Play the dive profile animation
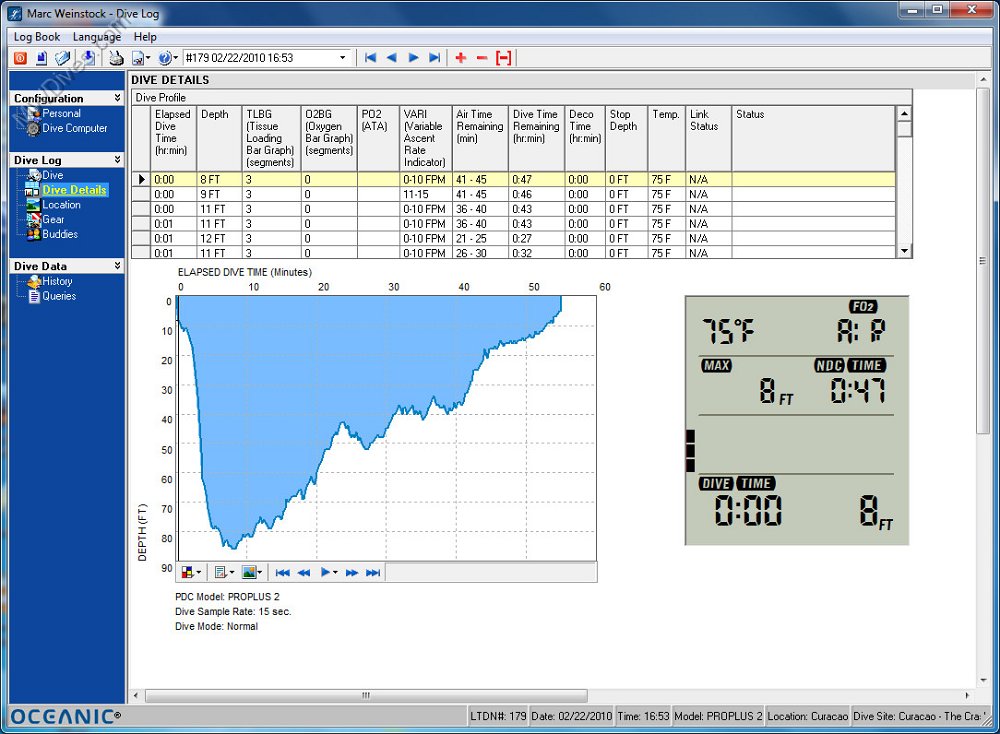 click(x=325, y=573)
